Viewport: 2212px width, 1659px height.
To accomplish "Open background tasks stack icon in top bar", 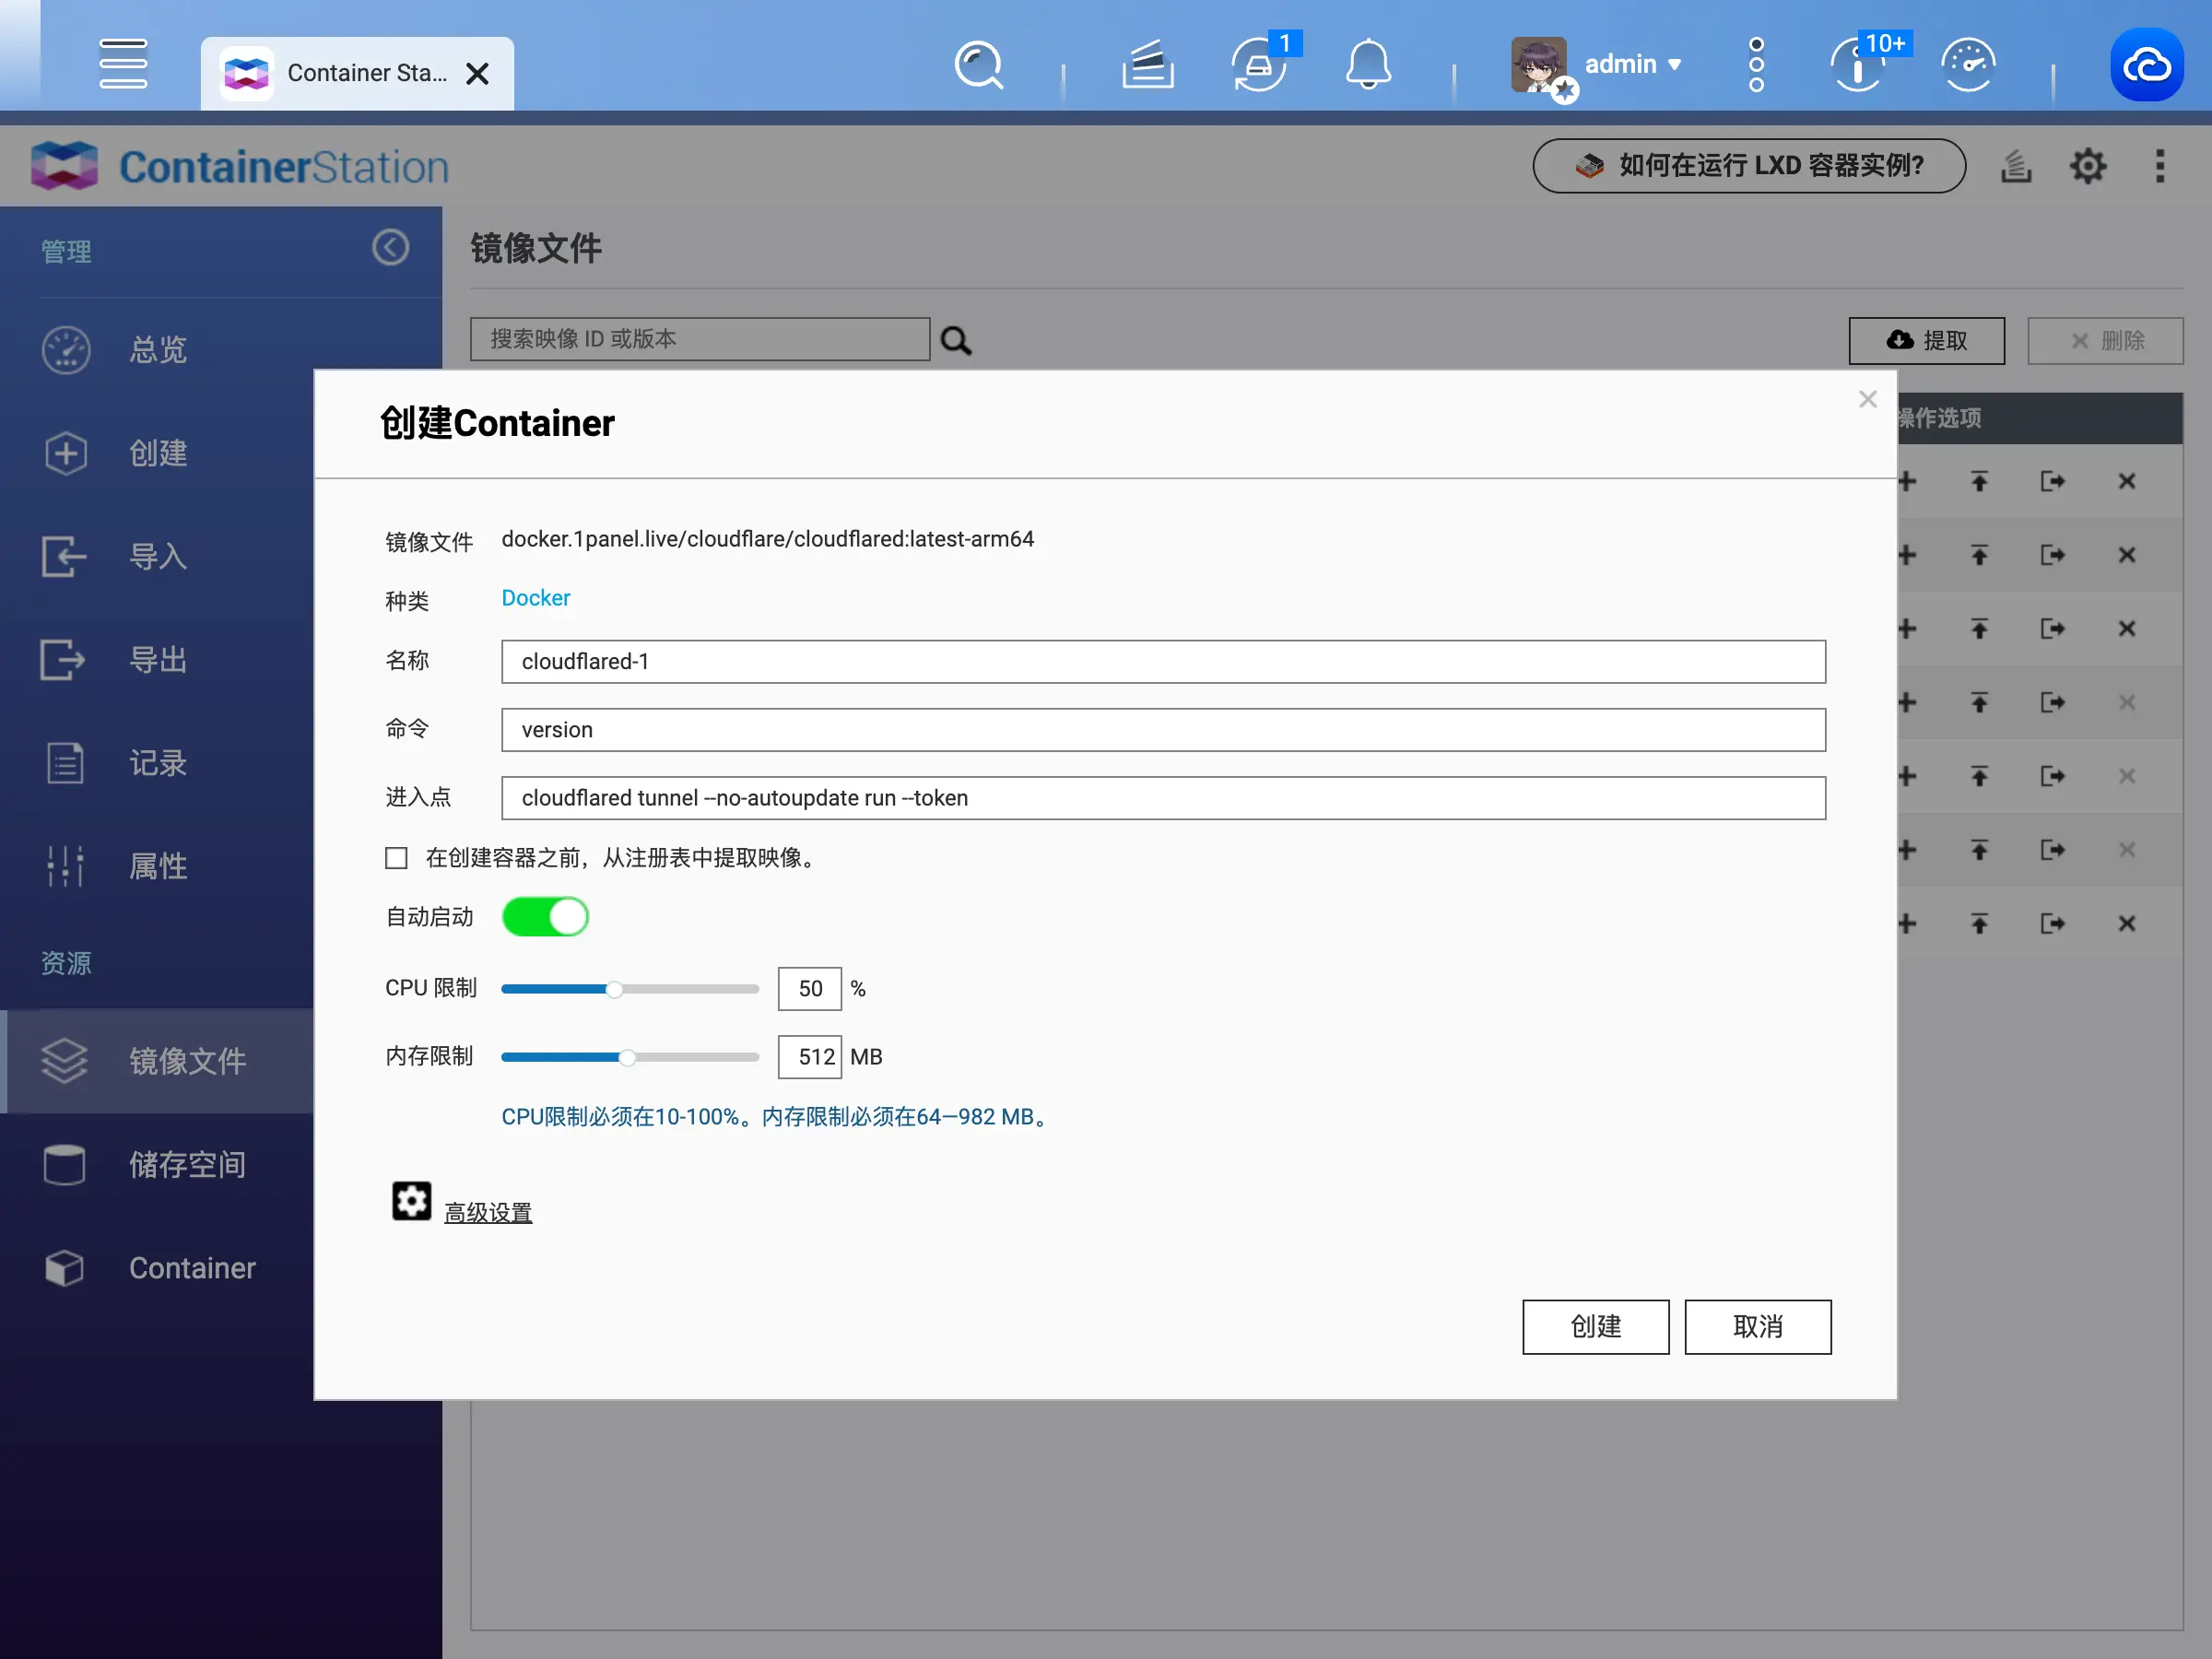I will click(x=1147, y=65).
